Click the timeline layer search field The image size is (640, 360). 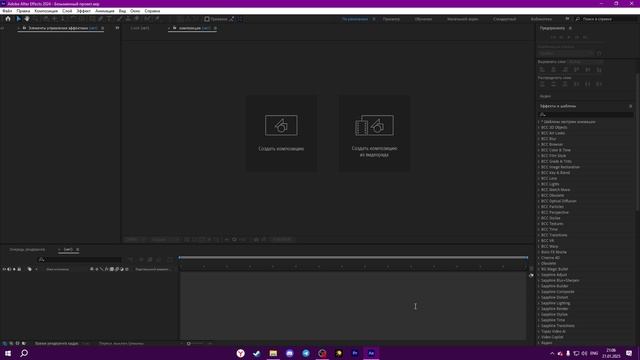pos(80,260)
